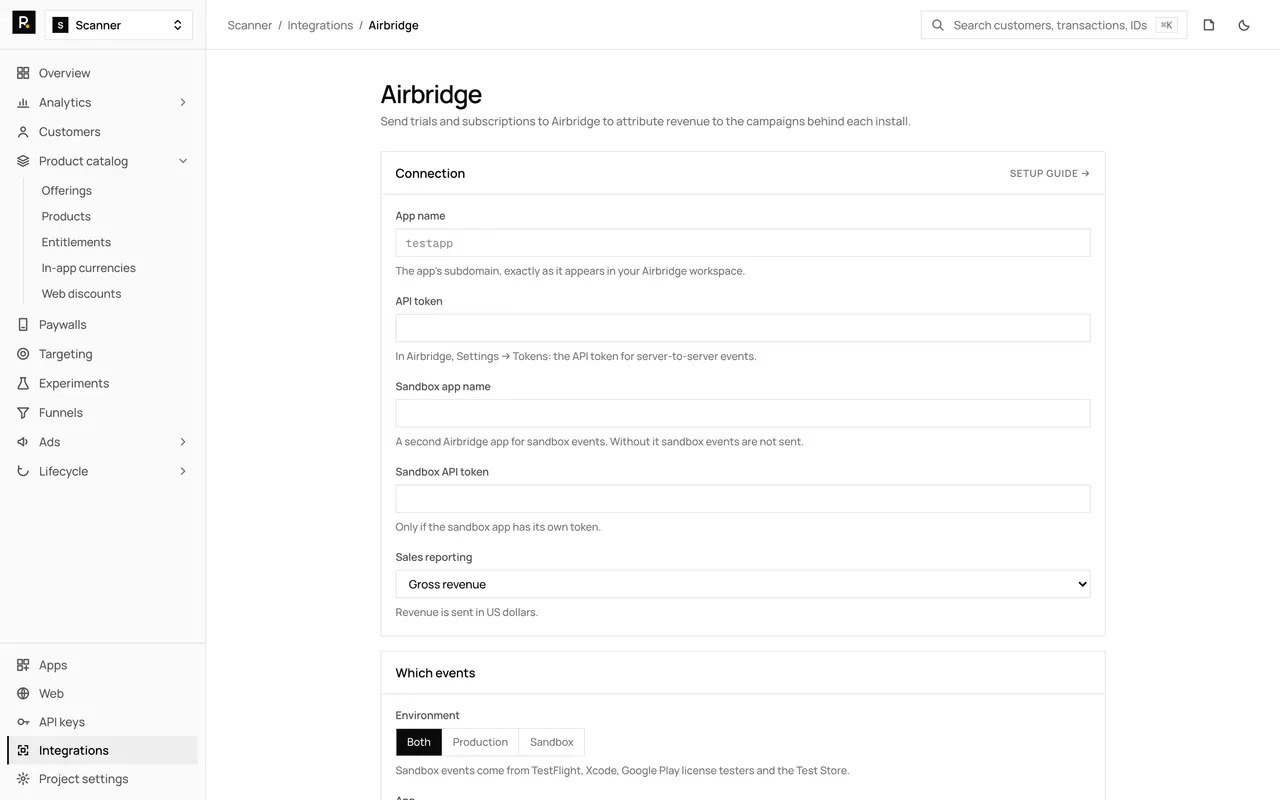1280x800 pixels.
Task: Open the Setup Guide link
Action: 1050,173
